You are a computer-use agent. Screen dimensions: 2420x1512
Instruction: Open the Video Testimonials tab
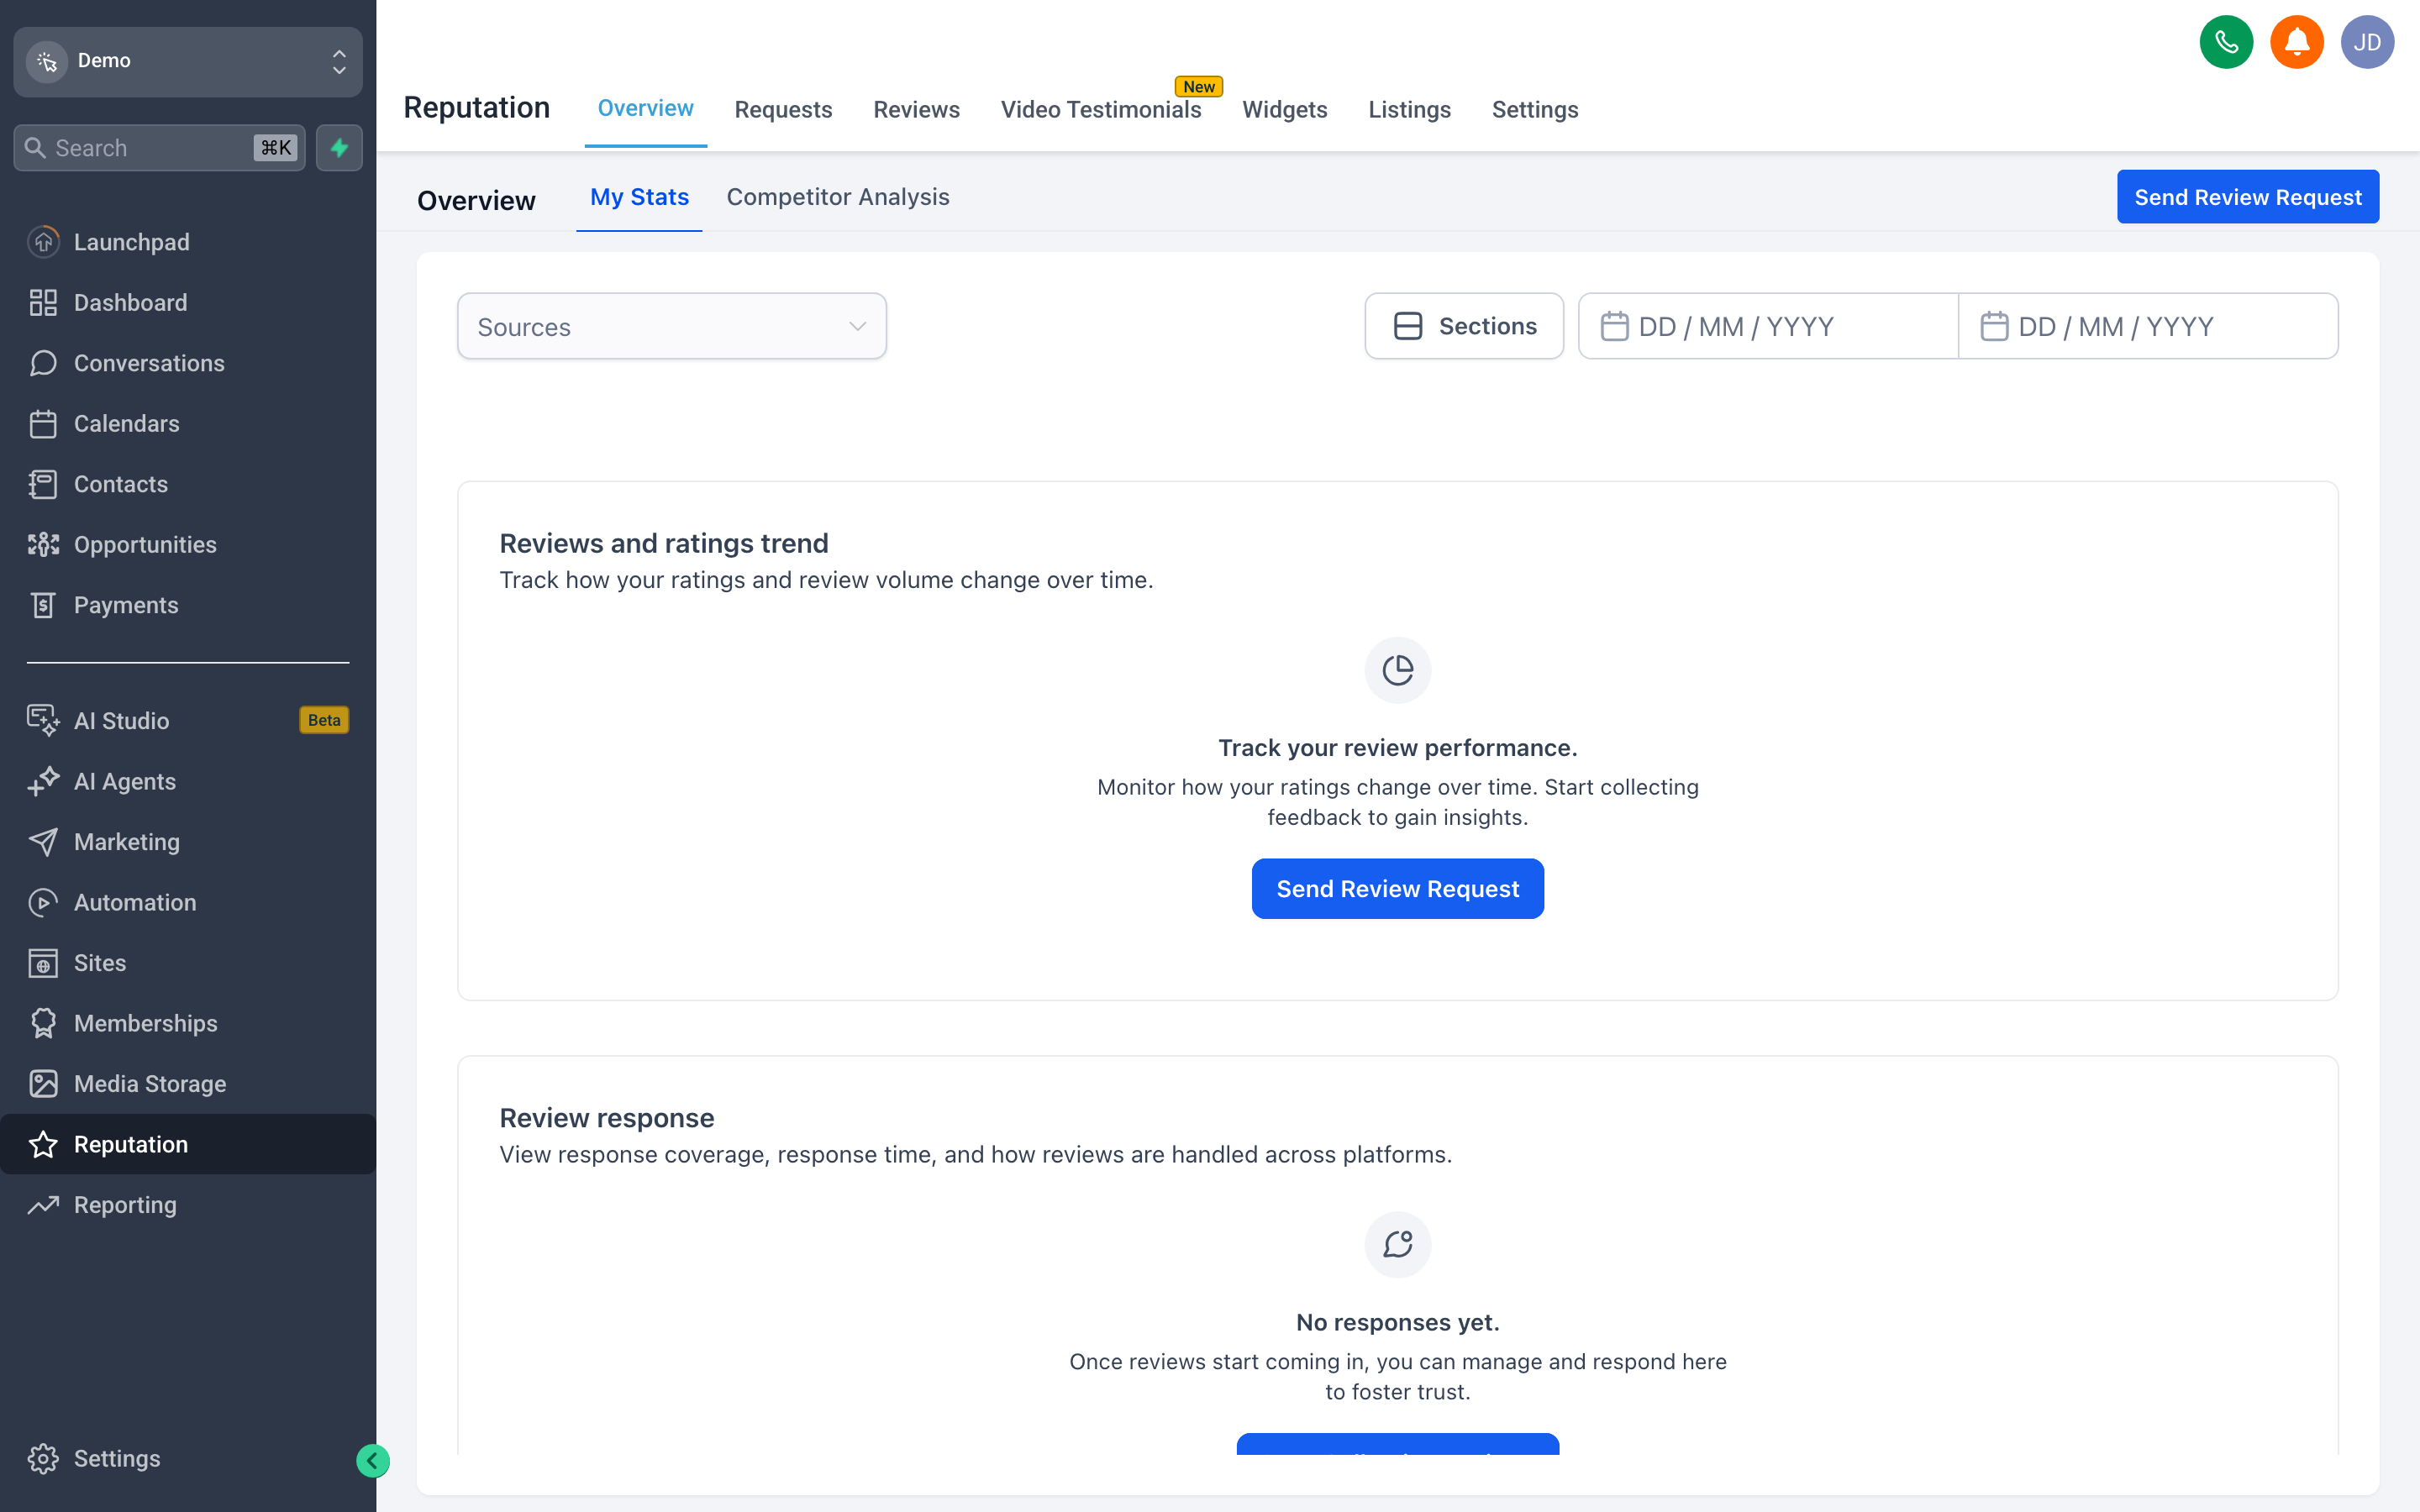1100,110
